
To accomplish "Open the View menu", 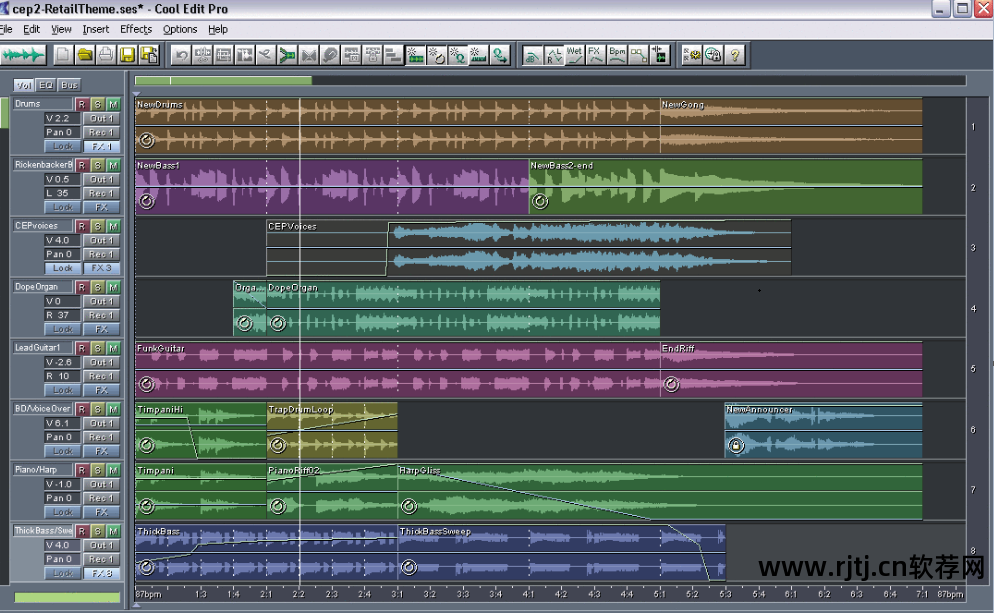I will pos(61,29).
